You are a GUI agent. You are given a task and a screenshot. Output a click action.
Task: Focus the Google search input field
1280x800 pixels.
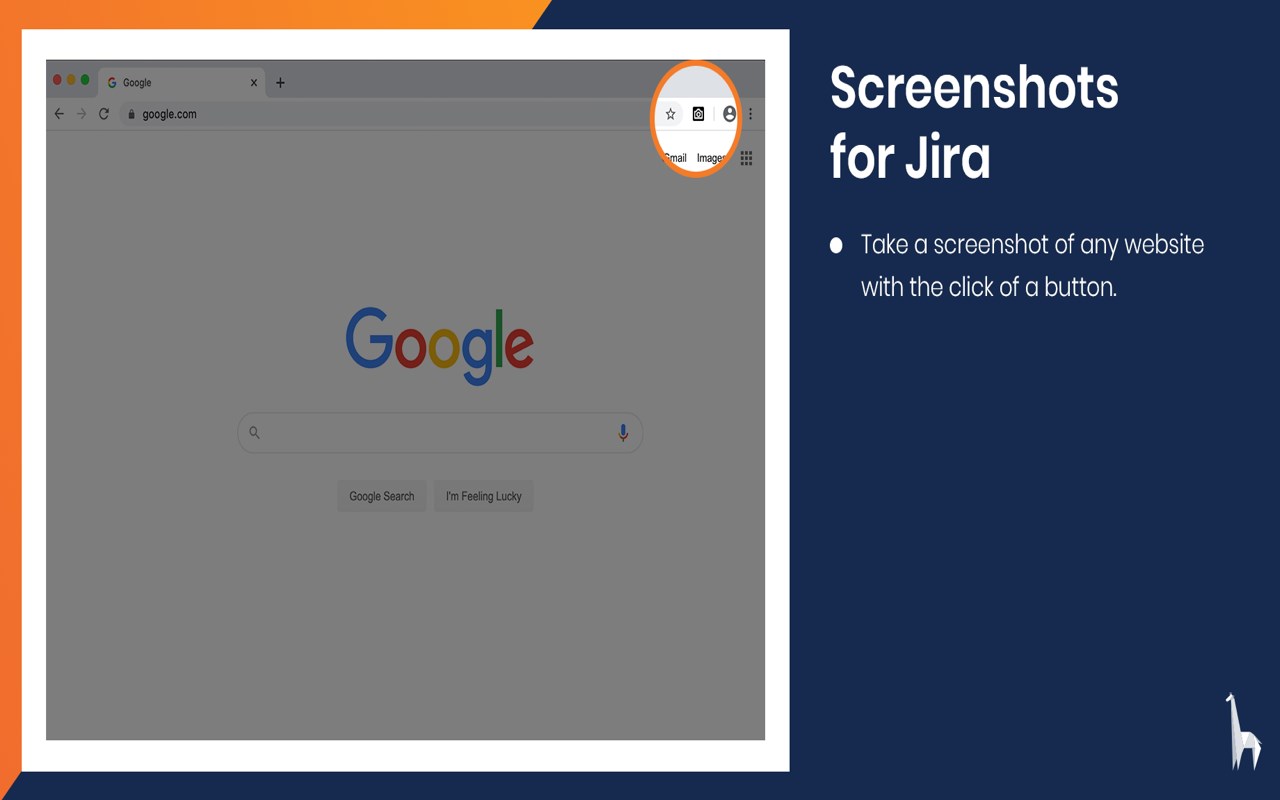(440, 433)
